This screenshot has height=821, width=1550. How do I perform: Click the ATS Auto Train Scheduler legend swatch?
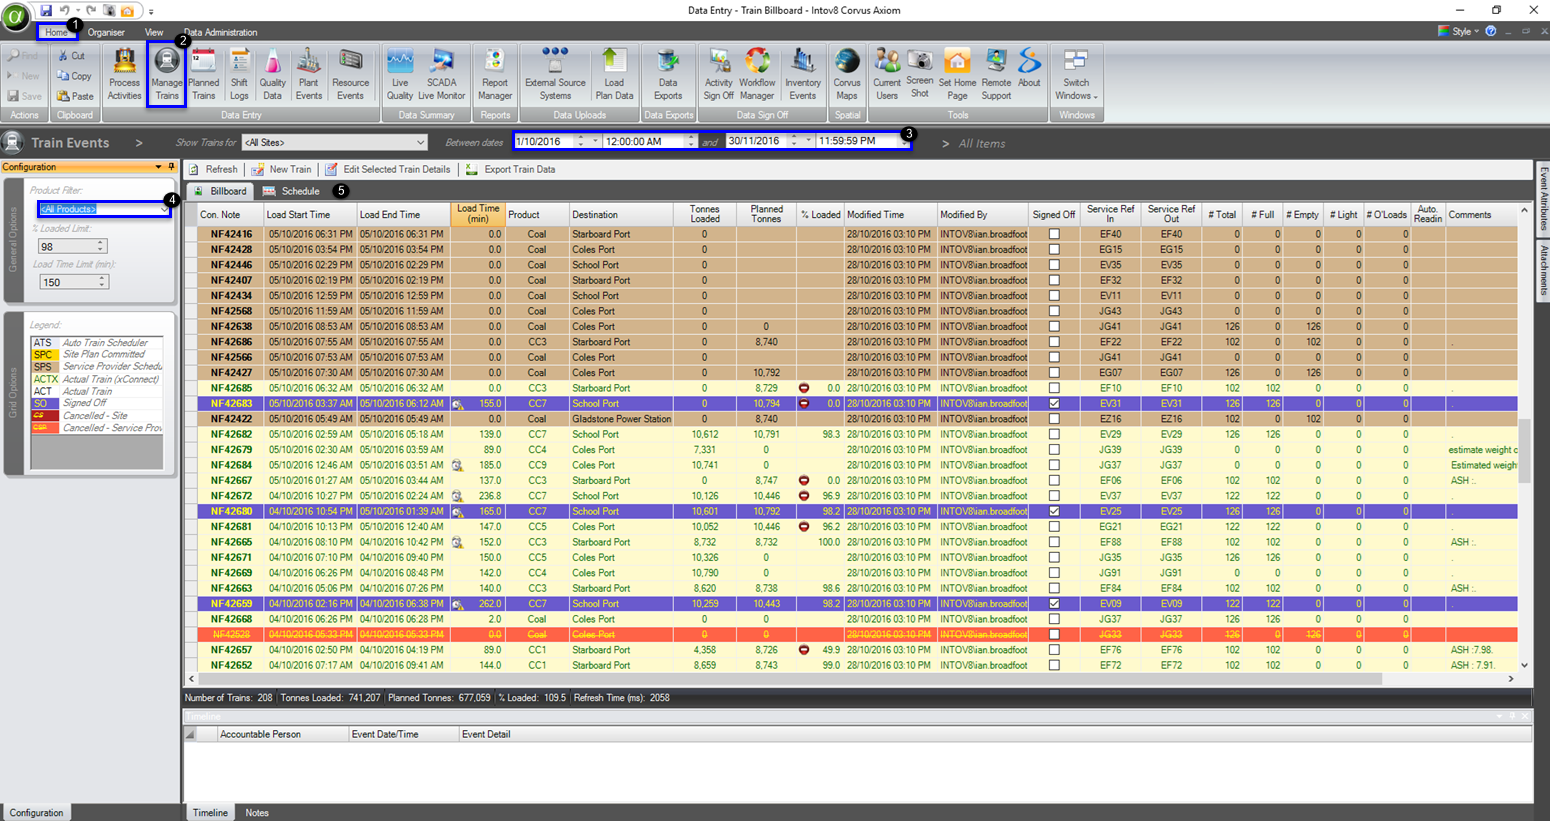click(x=43, y=343)
